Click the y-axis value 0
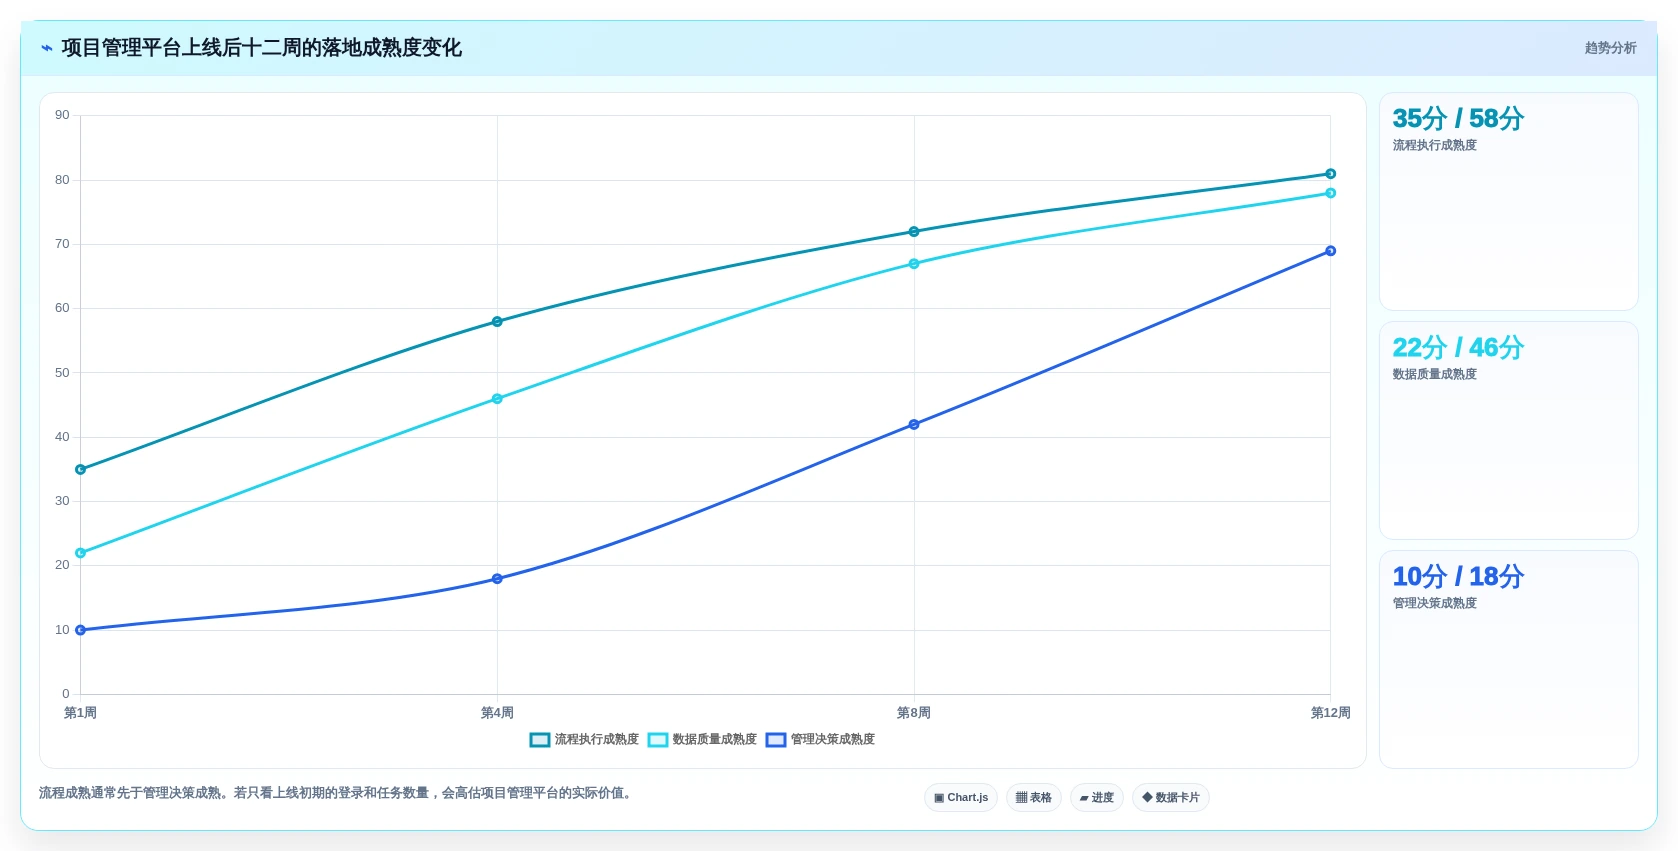Viewport: 1678px width, 851px height. coord(66,694)
